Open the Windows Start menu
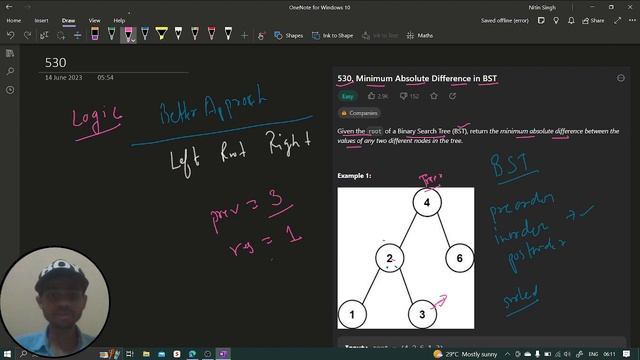The height and width of the screenshot is (360, 640). (7, 354)
